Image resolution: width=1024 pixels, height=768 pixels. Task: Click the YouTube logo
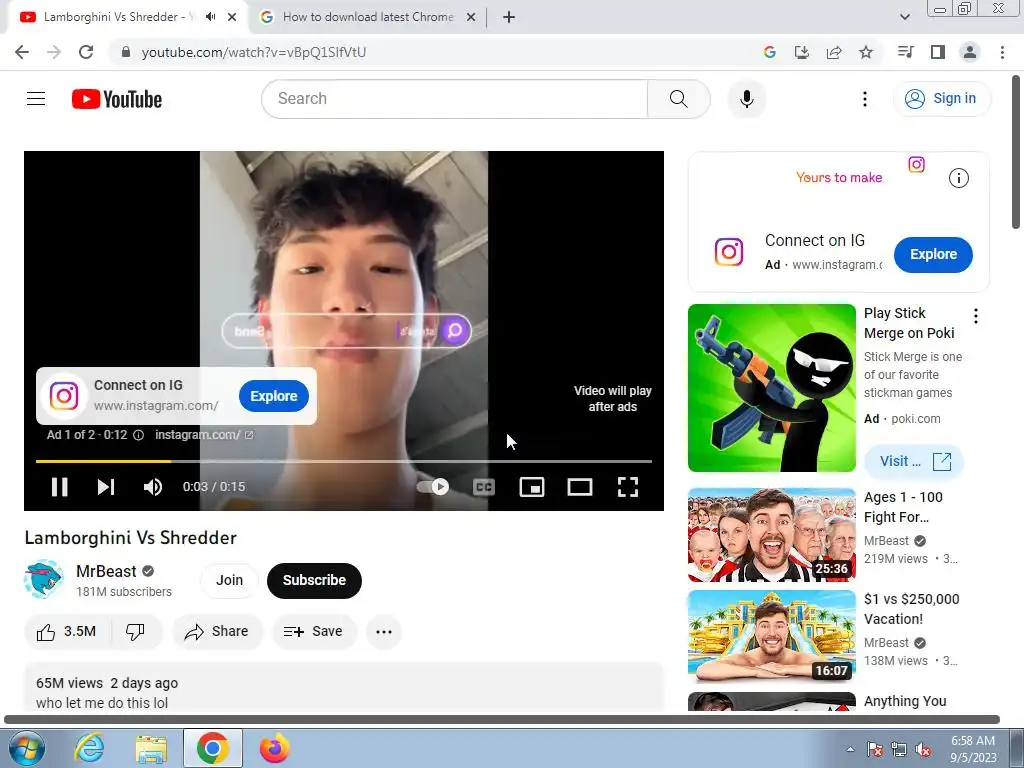pos(117,99)
